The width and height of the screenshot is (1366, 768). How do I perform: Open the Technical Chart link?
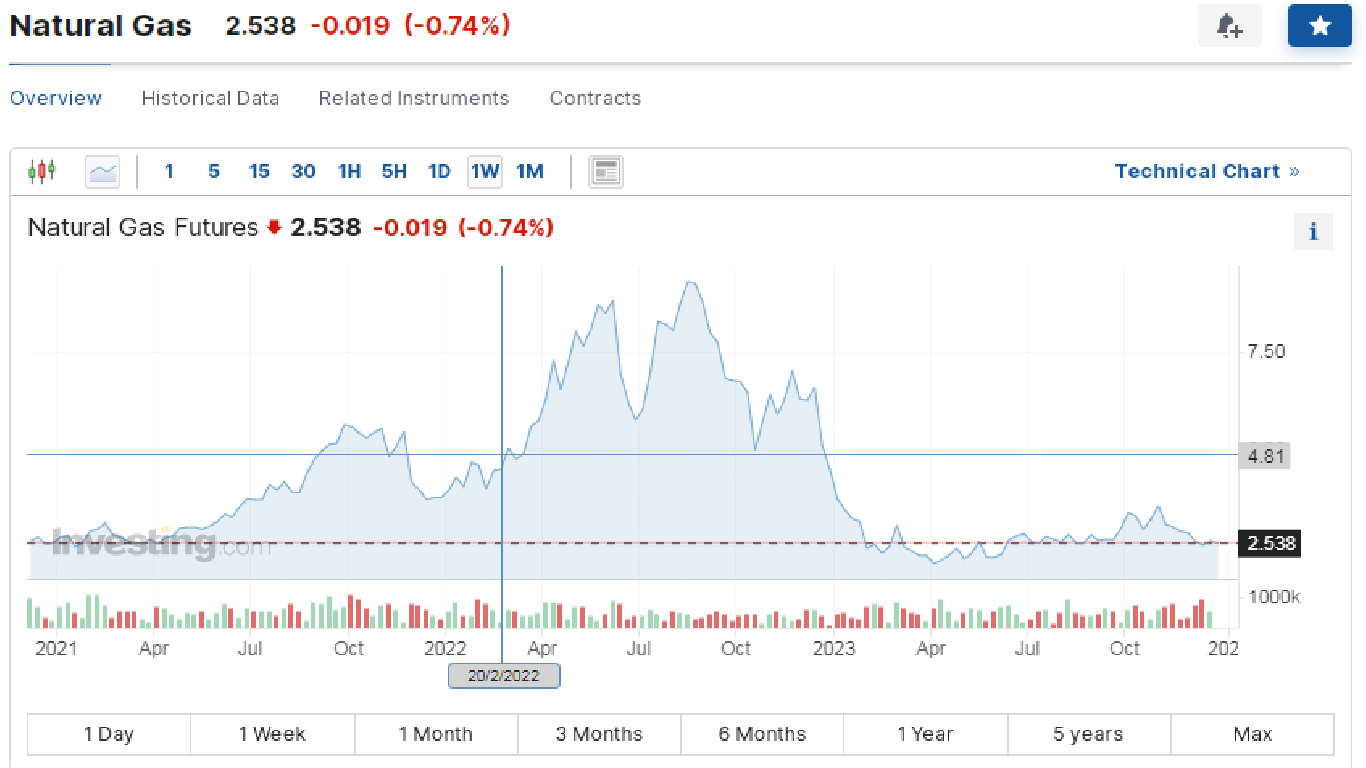pos(1206,171)
